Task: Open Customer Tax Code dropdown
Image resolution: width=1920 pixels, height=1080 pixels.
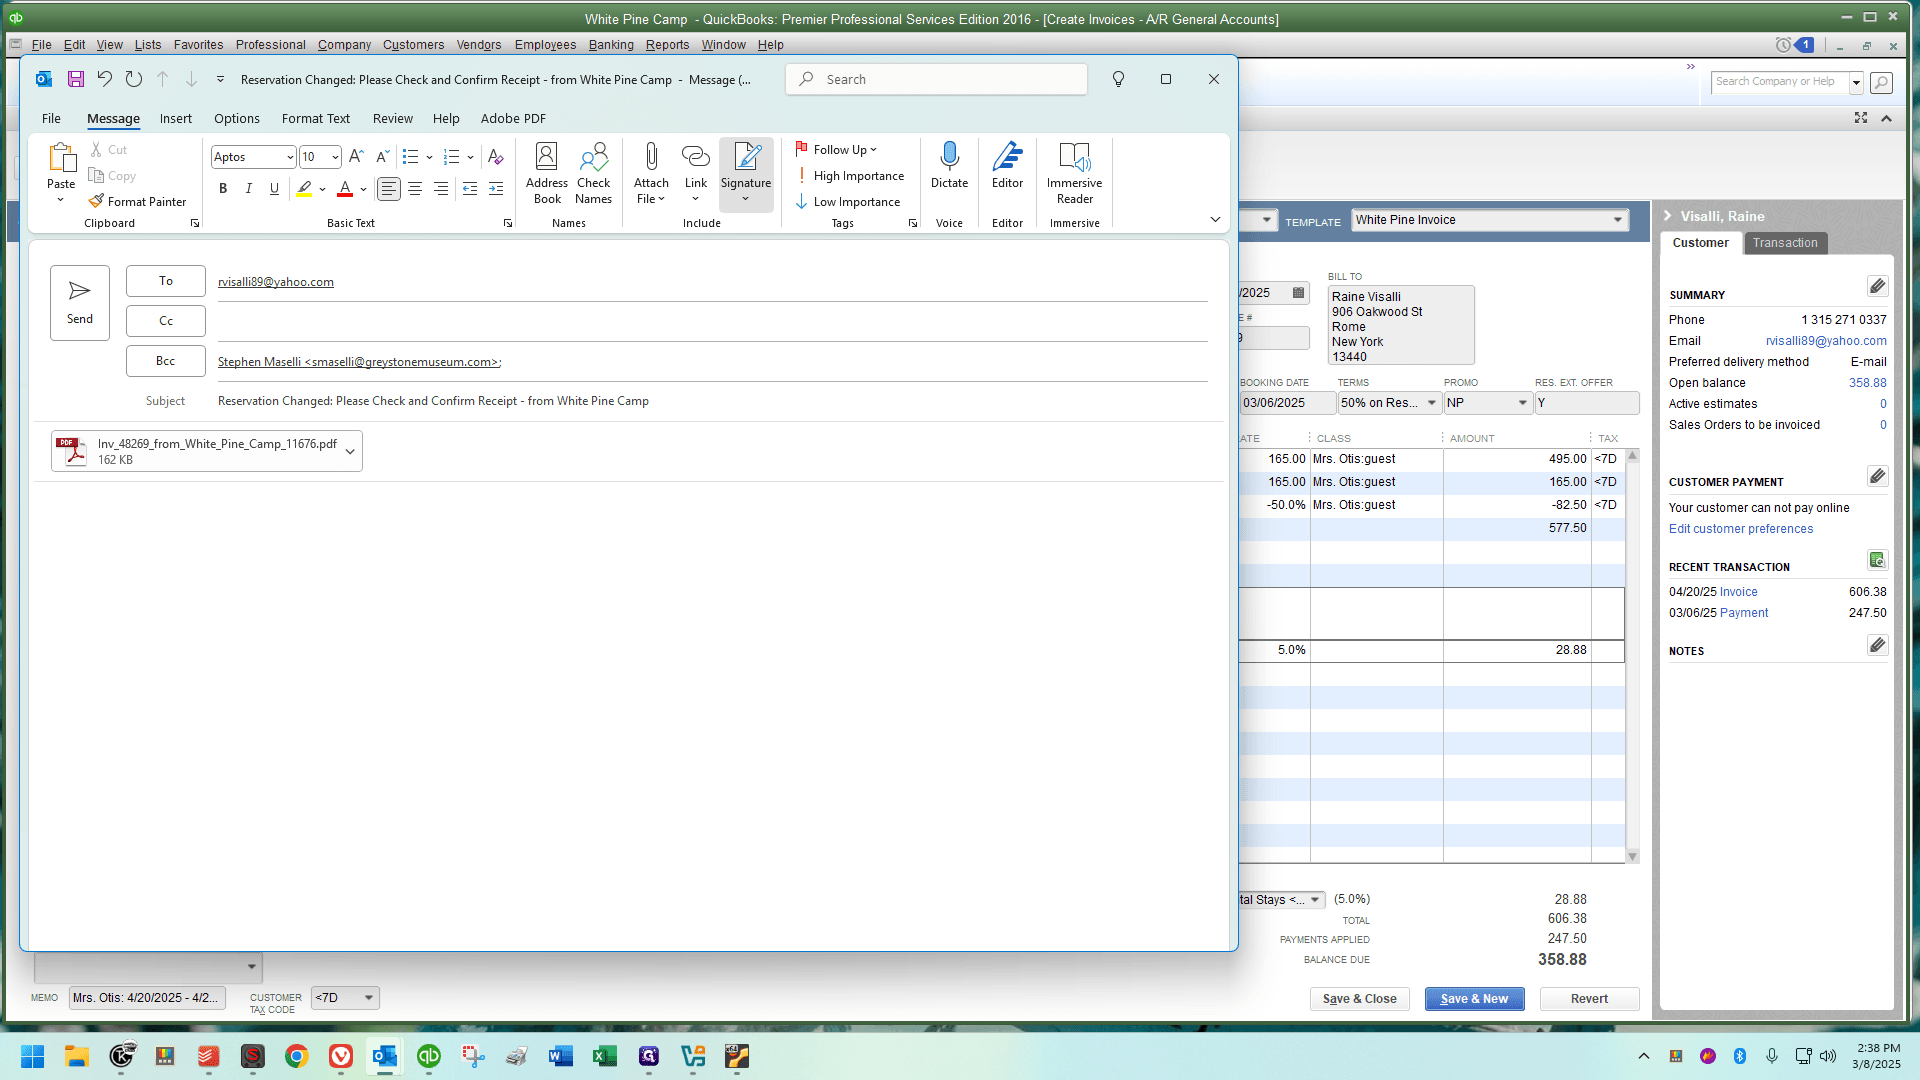Action: [369, 998]
